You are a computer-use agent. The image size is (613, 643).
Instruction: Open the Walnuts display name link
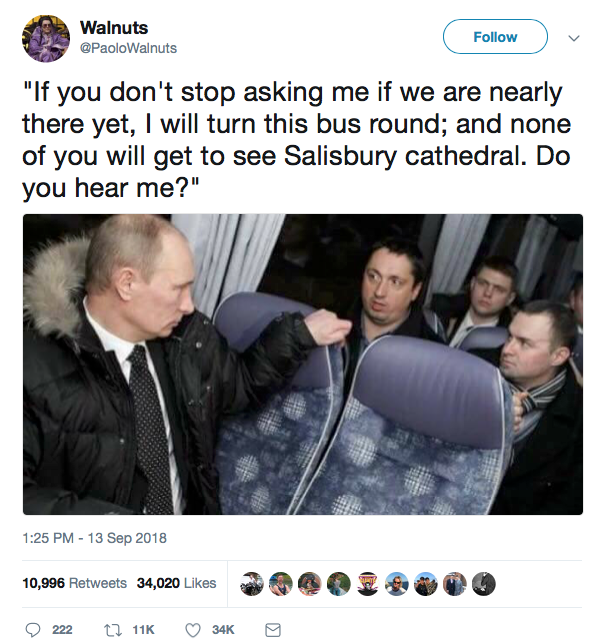coord(114,28)
